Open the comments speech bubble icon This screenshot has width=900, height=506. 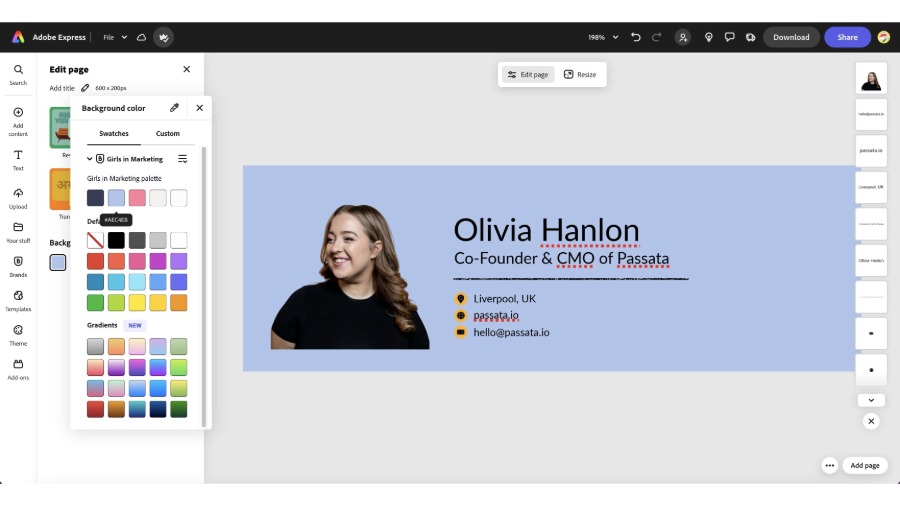click(x=730, y=37)
